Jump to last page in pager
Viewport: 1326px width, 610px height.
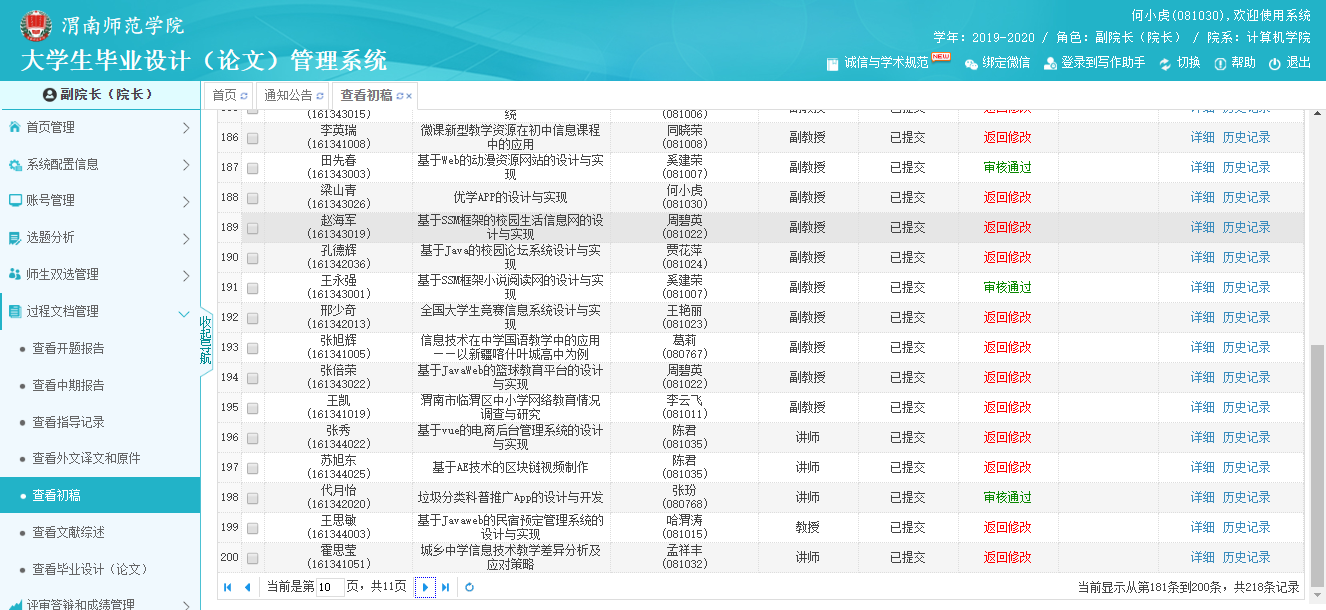[x=446, y=587]
